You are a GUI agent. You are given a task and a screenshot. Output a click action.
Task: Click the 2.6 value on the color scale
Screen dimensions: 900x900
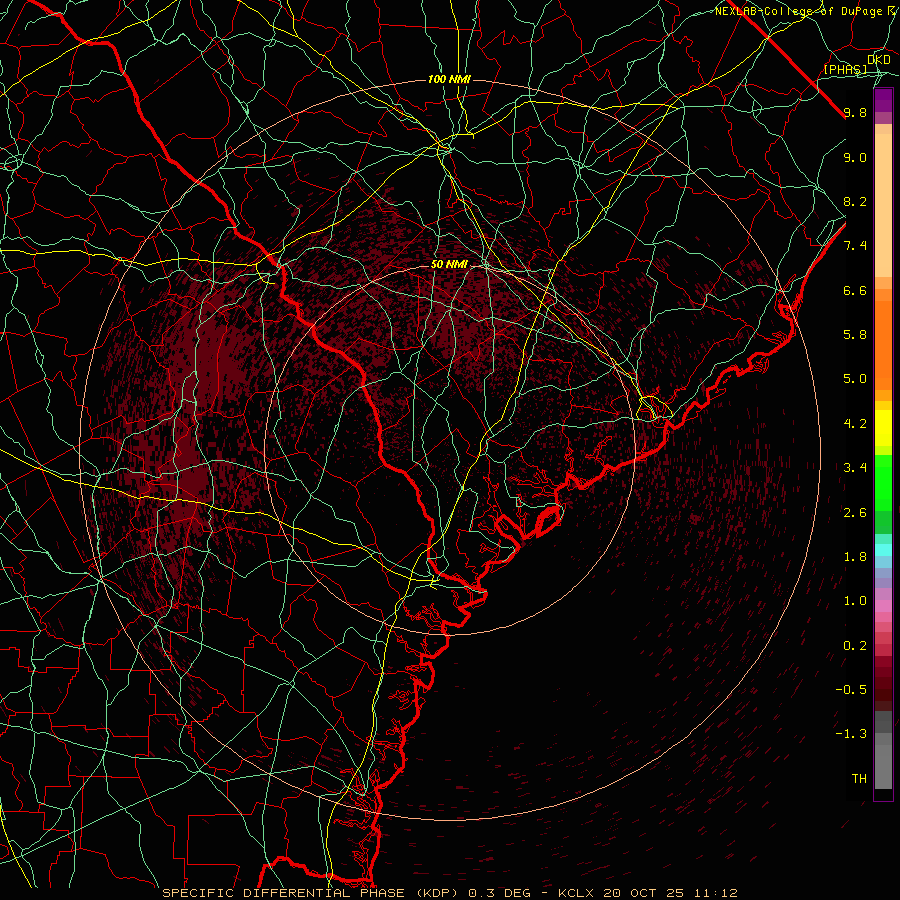855,513
